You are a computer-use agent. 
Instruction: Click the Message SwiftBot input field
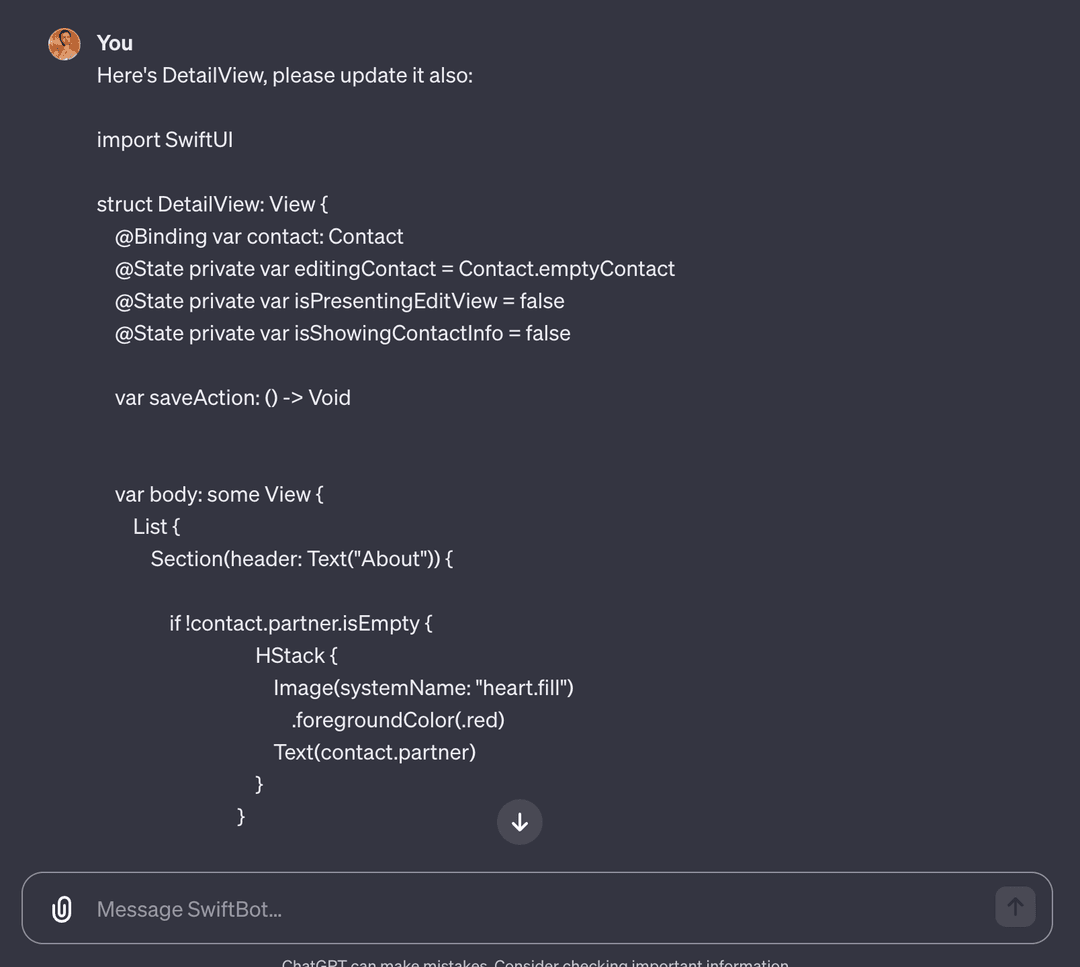tap(400, 908)
